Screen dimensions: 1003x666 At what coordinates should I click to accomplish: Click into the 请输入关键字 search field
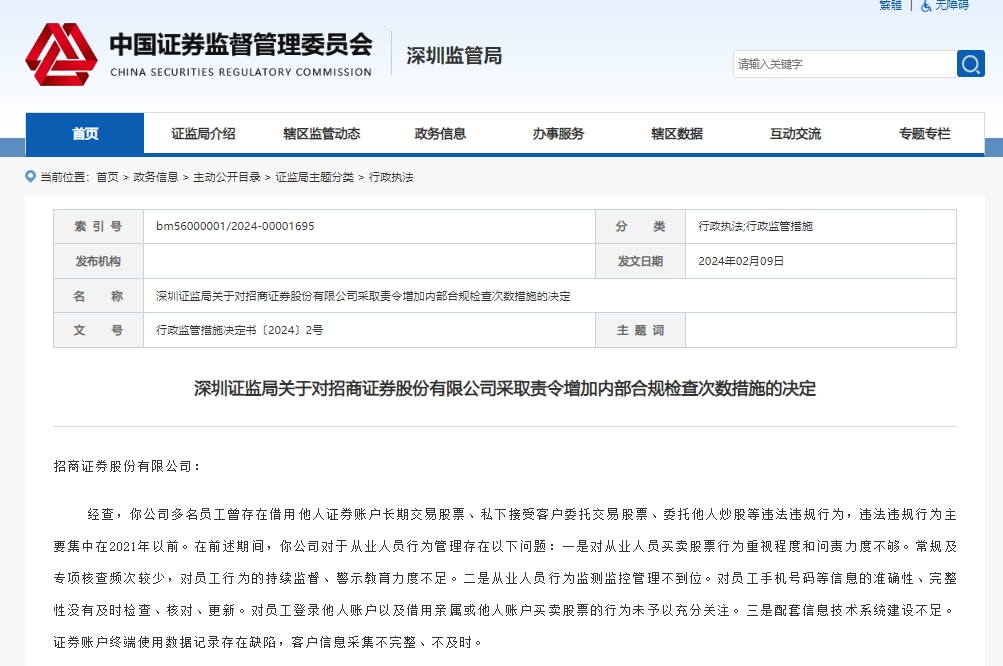click(x=843, y=64)
